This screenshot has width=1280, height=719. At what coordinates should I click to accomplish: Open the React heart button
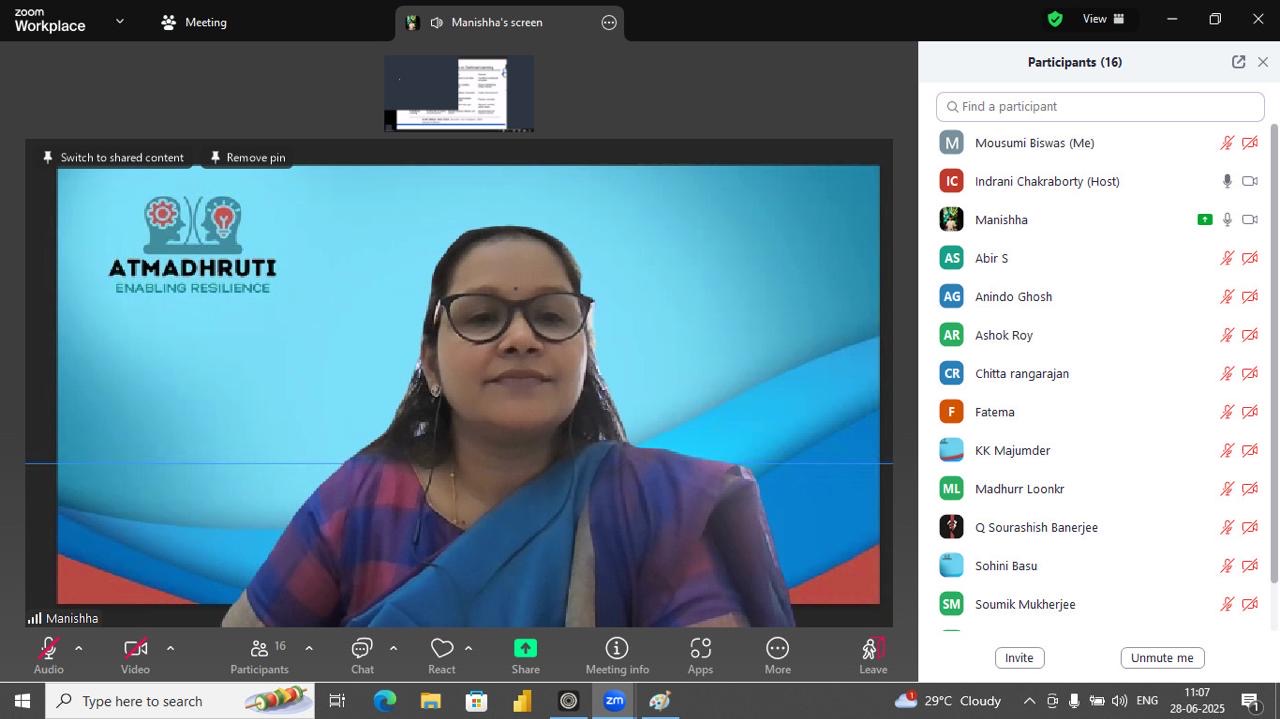tap(442, 655)
